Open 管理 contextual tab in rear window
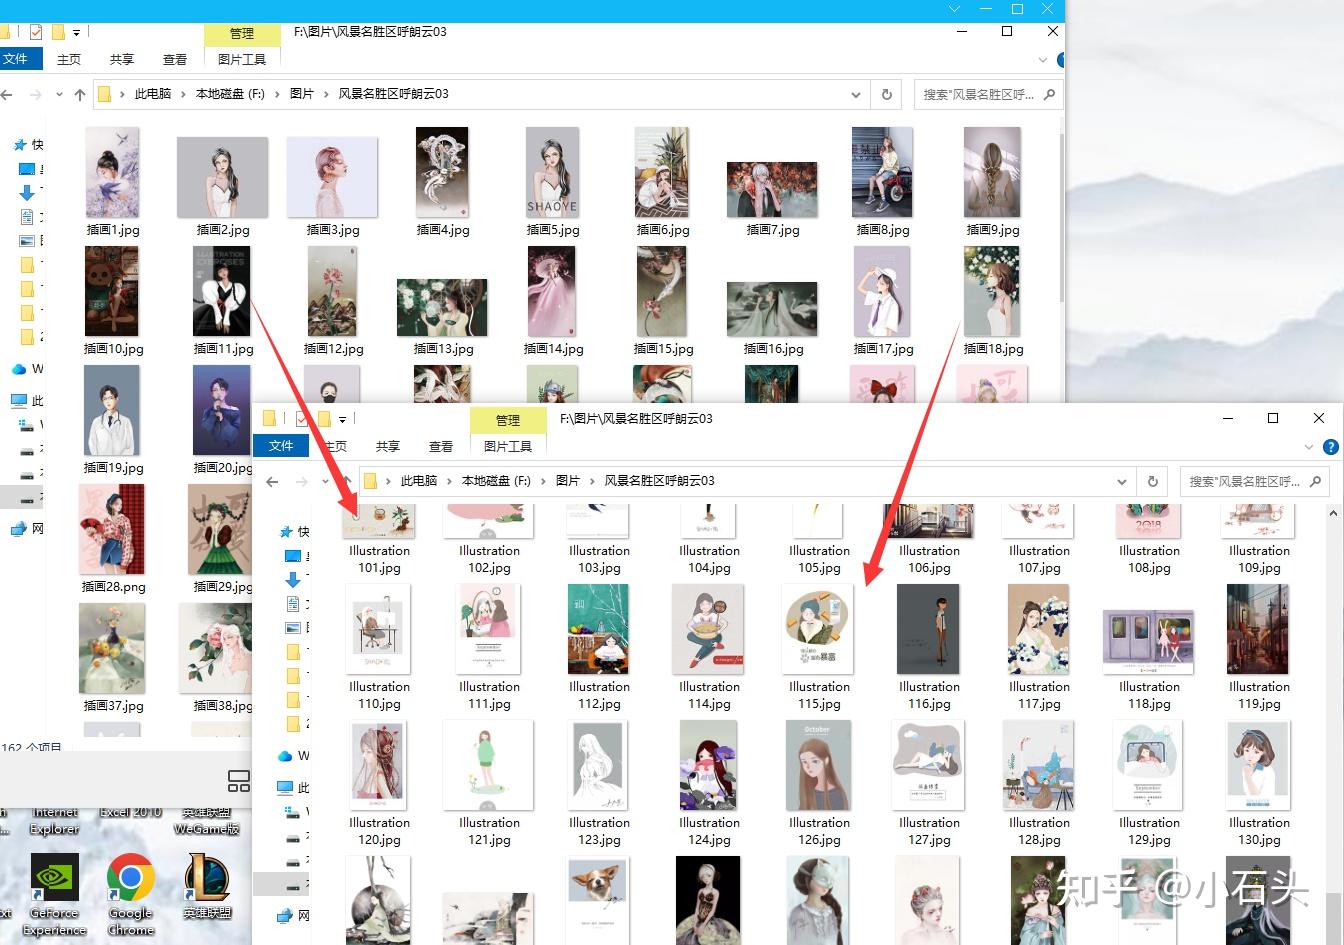Viewport: 1344px width, 945px height. click(242, 33)
